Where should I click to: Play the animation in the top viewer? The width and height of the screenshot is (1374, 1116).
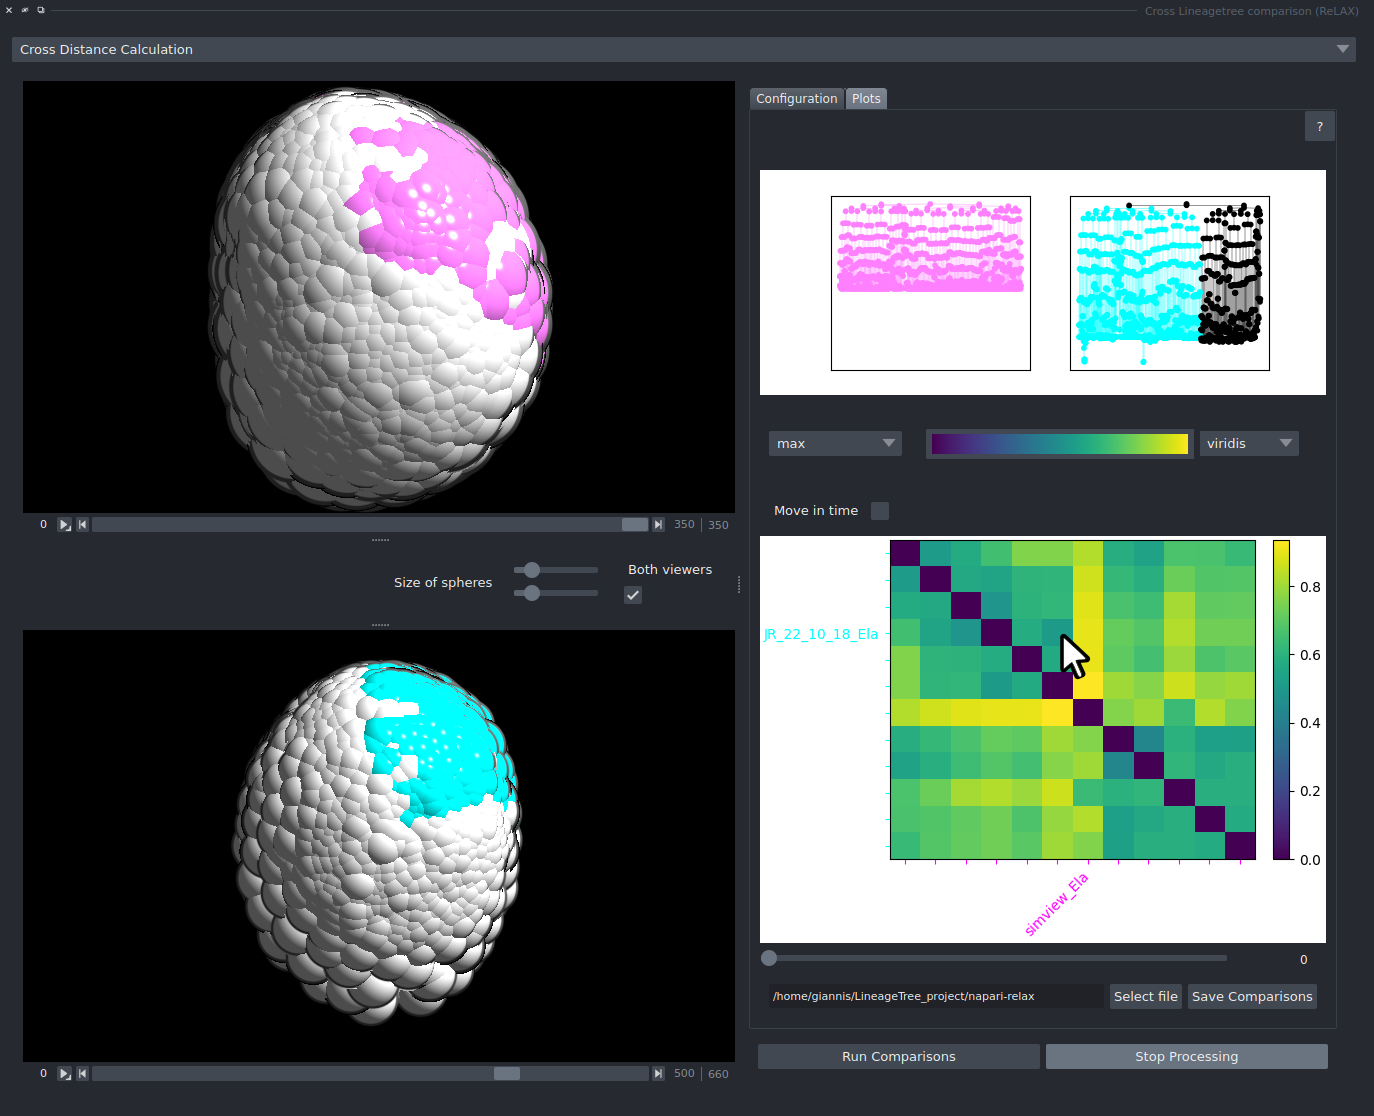[x=64, y=523]
